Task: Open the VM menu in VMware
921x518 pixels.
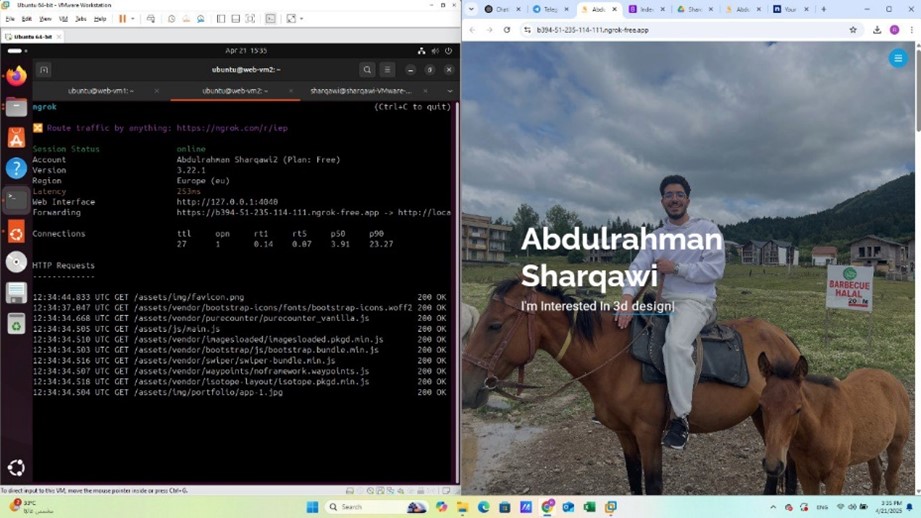Action: 63,19
